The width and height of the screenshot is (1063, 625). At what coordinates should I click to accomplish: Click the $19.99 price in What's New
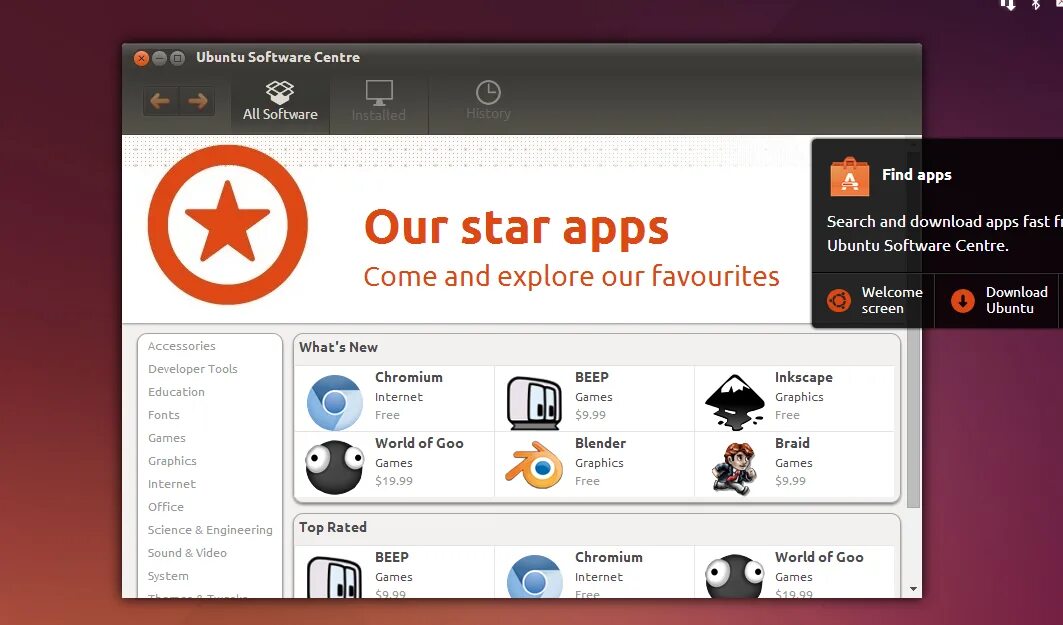pyautogui.click(x=394, y=481)
